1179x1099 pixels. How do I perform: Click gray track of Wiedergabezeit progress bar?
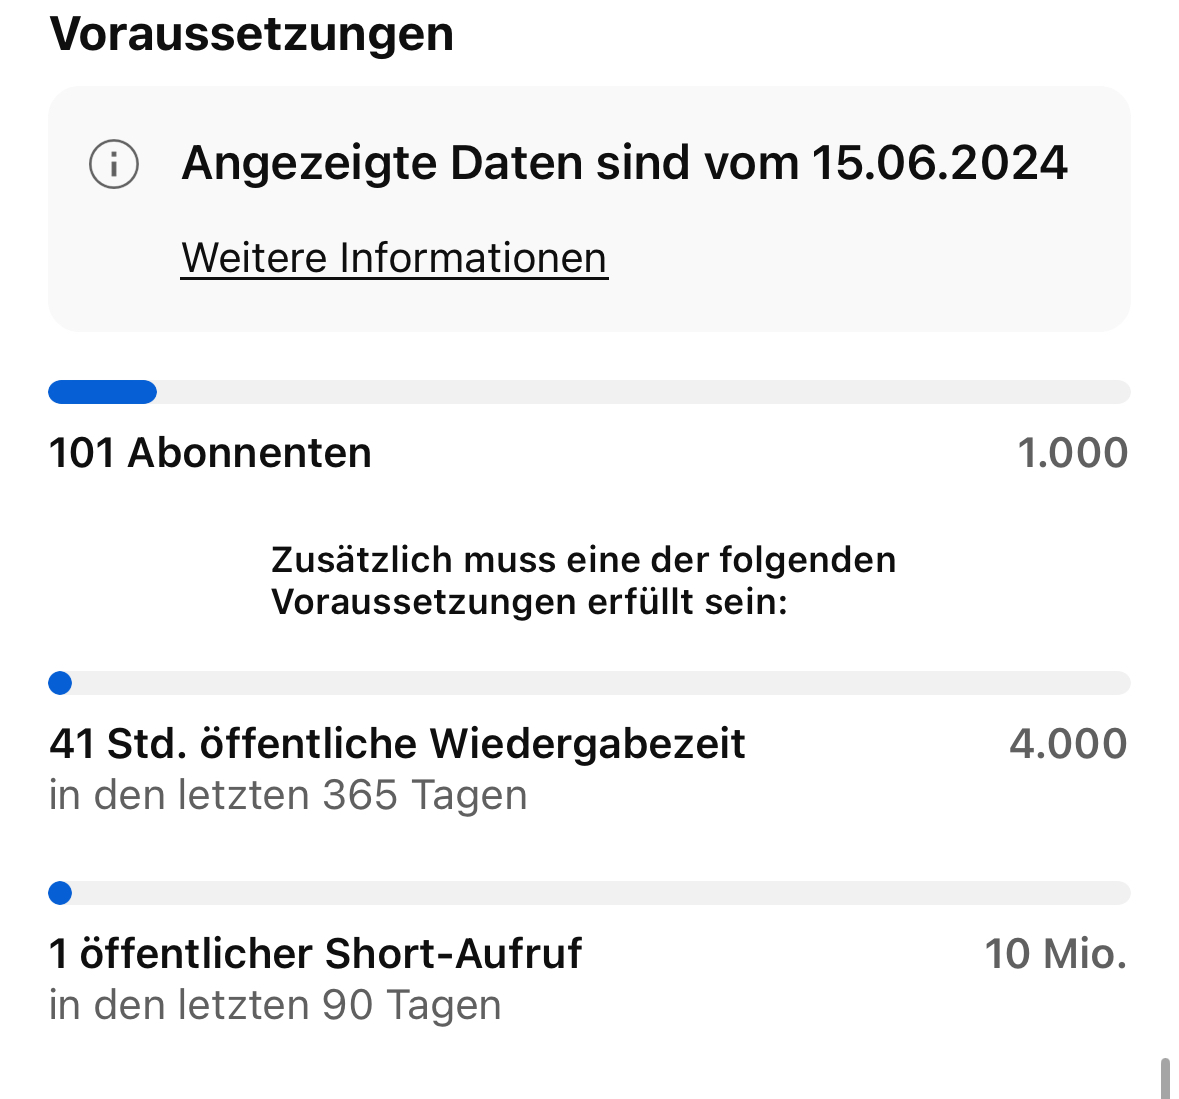(x=600, y=683)
